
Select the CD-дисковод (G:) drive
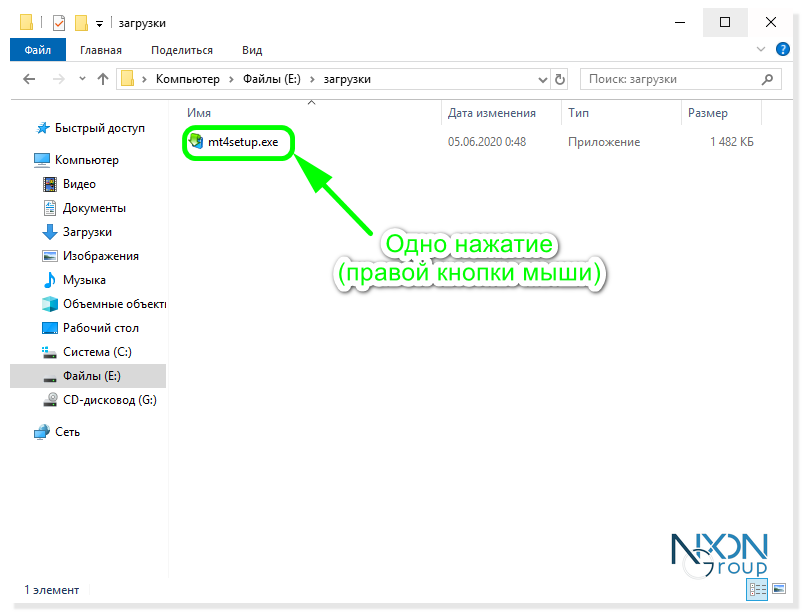click(x=109, y=400)
